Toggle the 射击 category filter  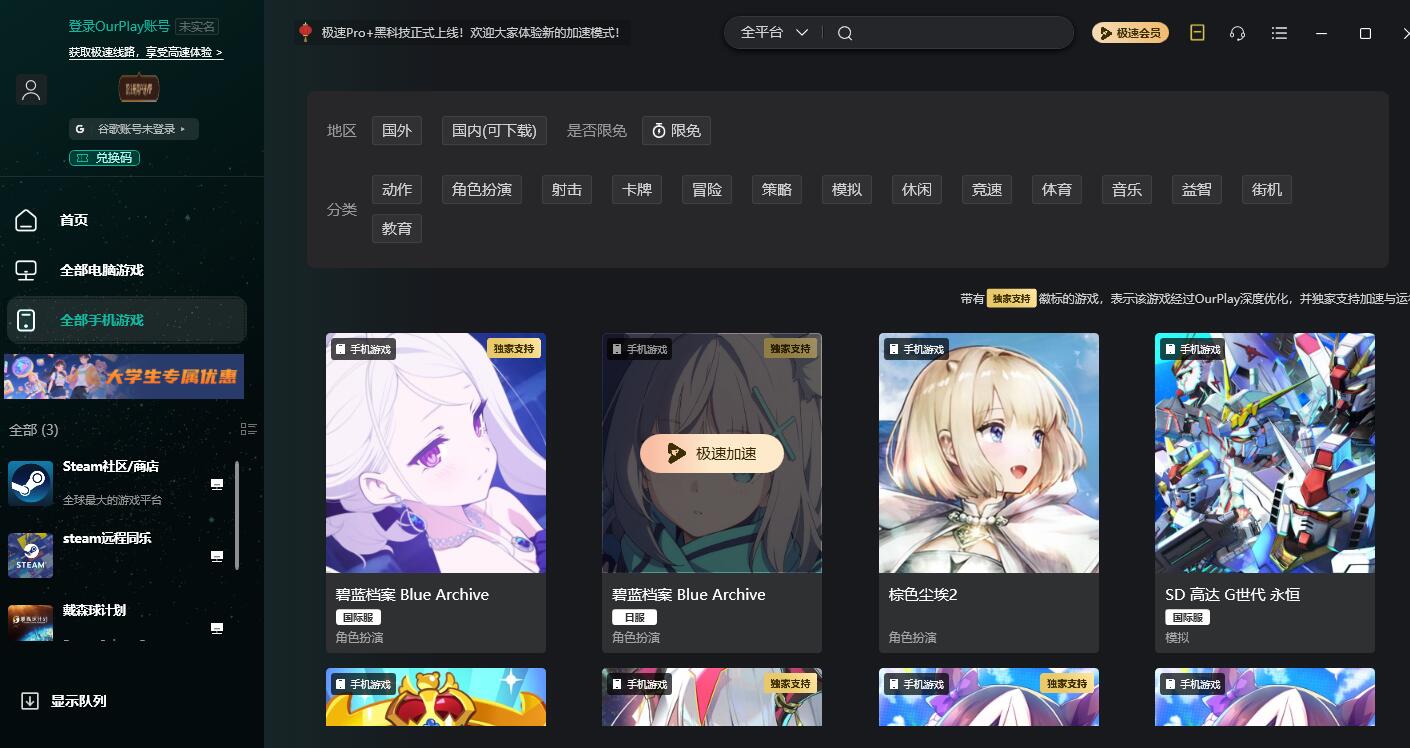[567, 189]
